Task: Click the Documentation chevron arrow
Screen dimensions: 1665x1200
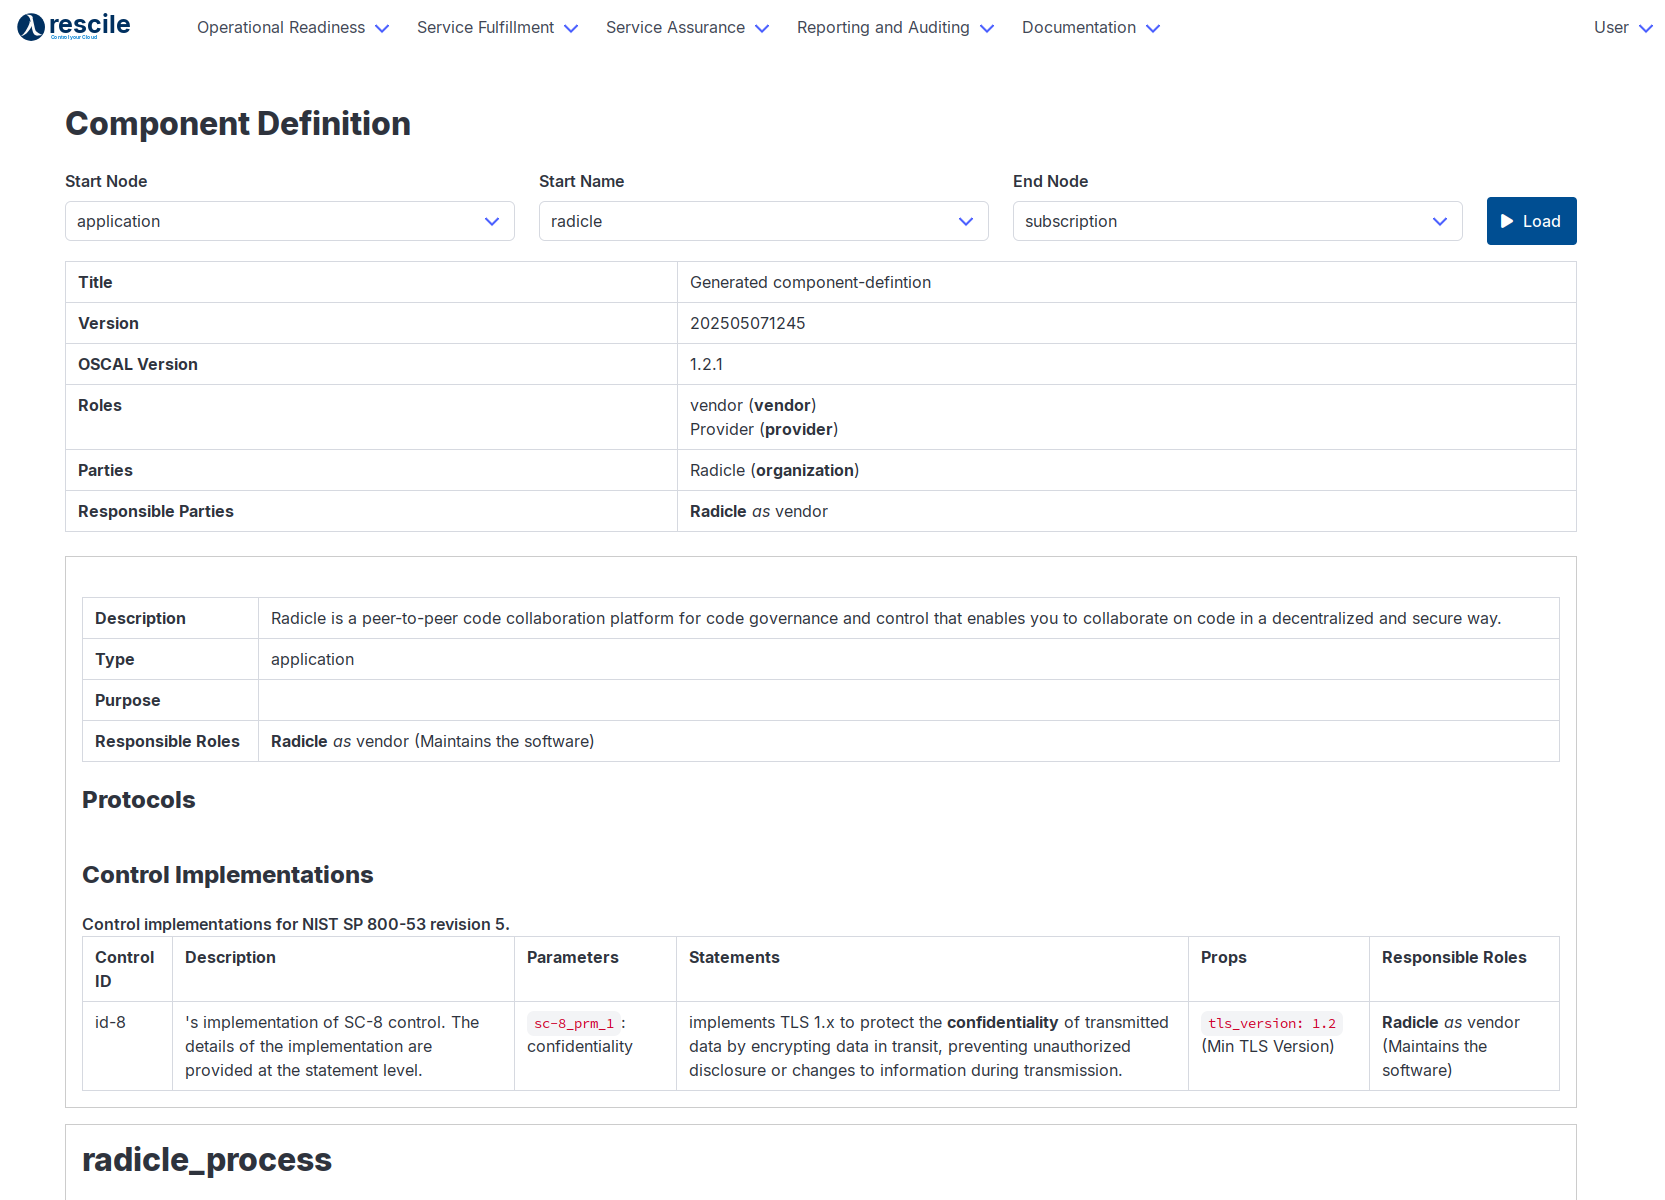Action: pyautogui.click(x=1153, y=29)
